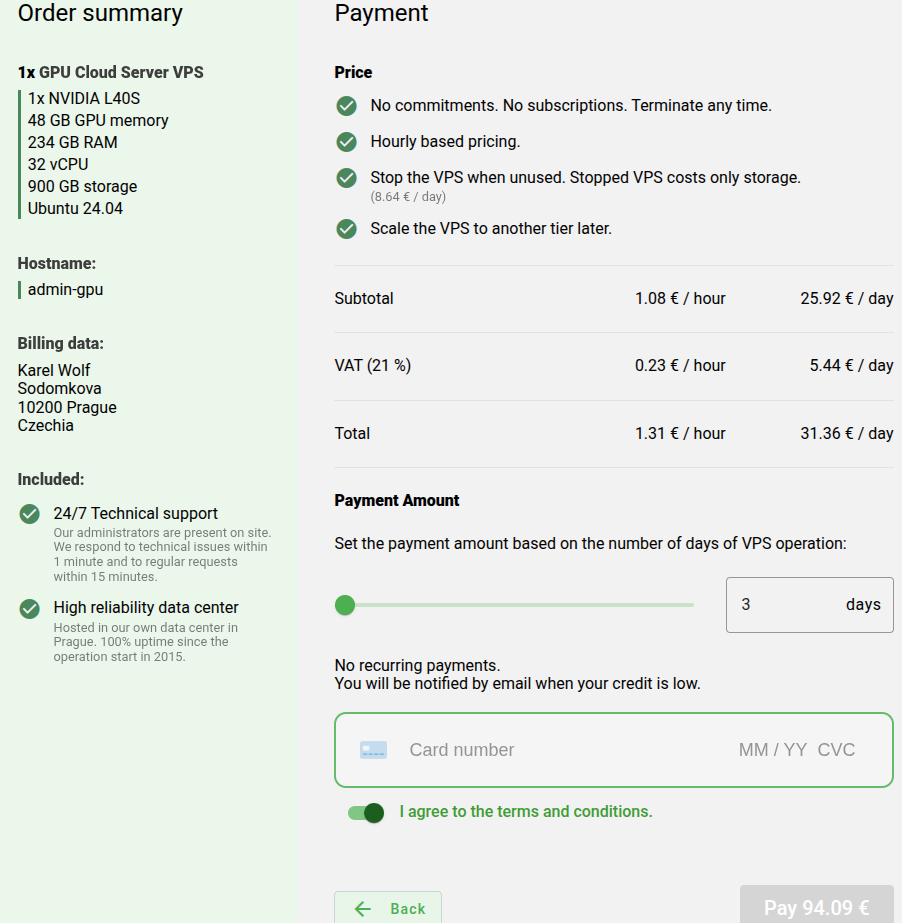Click the 24/7 Technical support checkmark icon
Image resolution: width=902 pixels, height=923 pixels.
(x=30, y=514)
